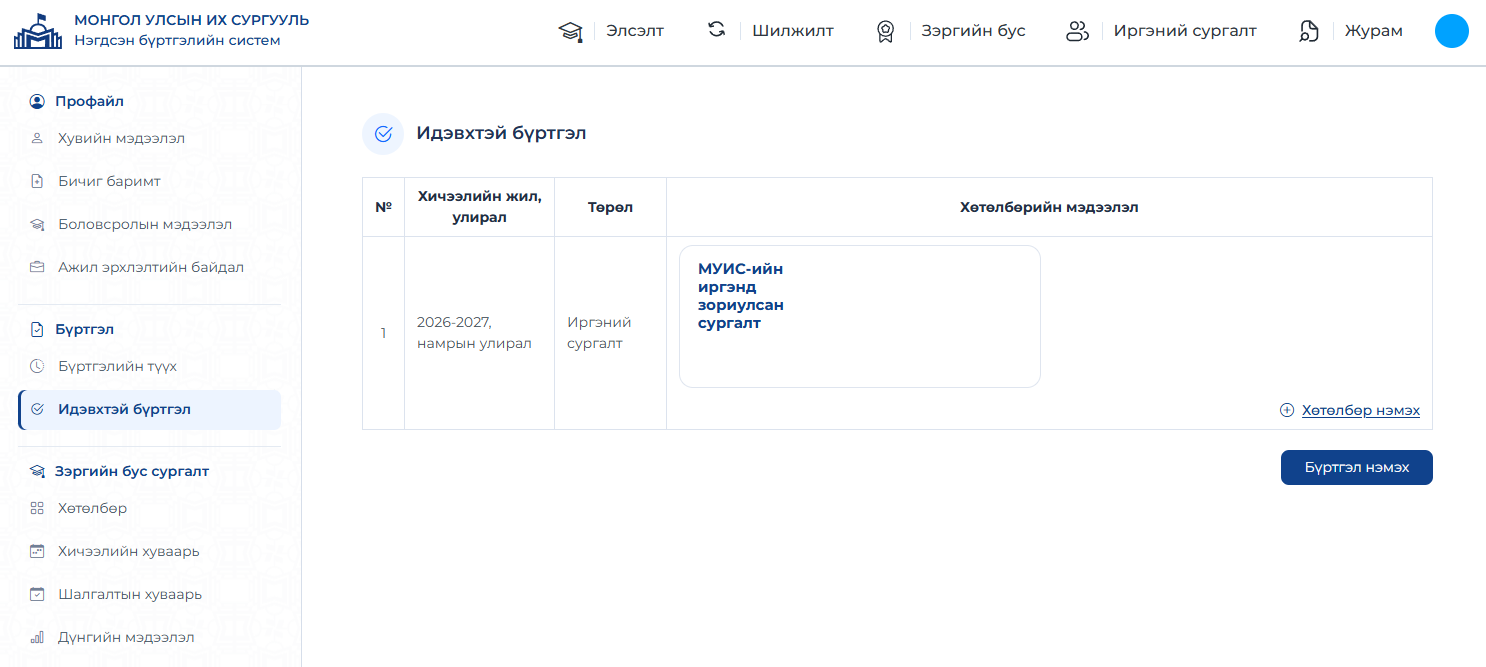Viewport: 1486px width, 667px height.
Task: Open the МУИС-ийн иргэнд зориулсан сургалт card
Action: point(860,316)
